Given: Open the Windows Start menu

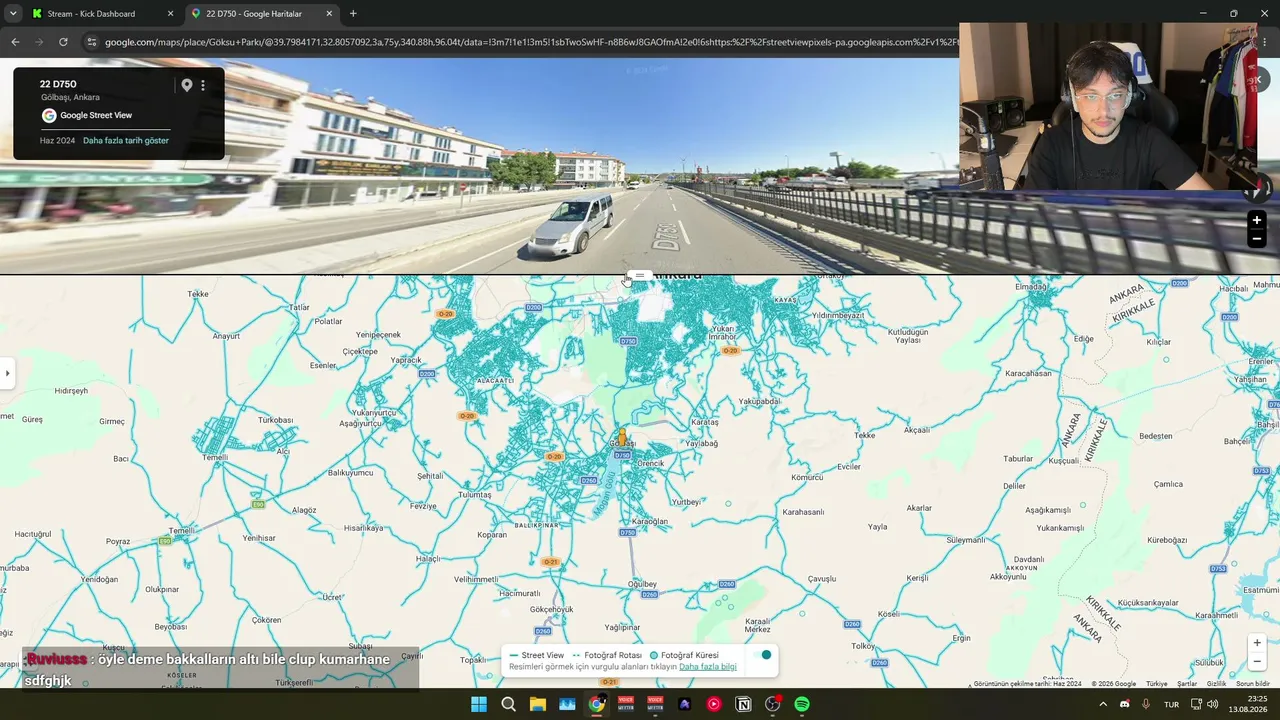Looking at the screenshot, I should coord(479,704).
